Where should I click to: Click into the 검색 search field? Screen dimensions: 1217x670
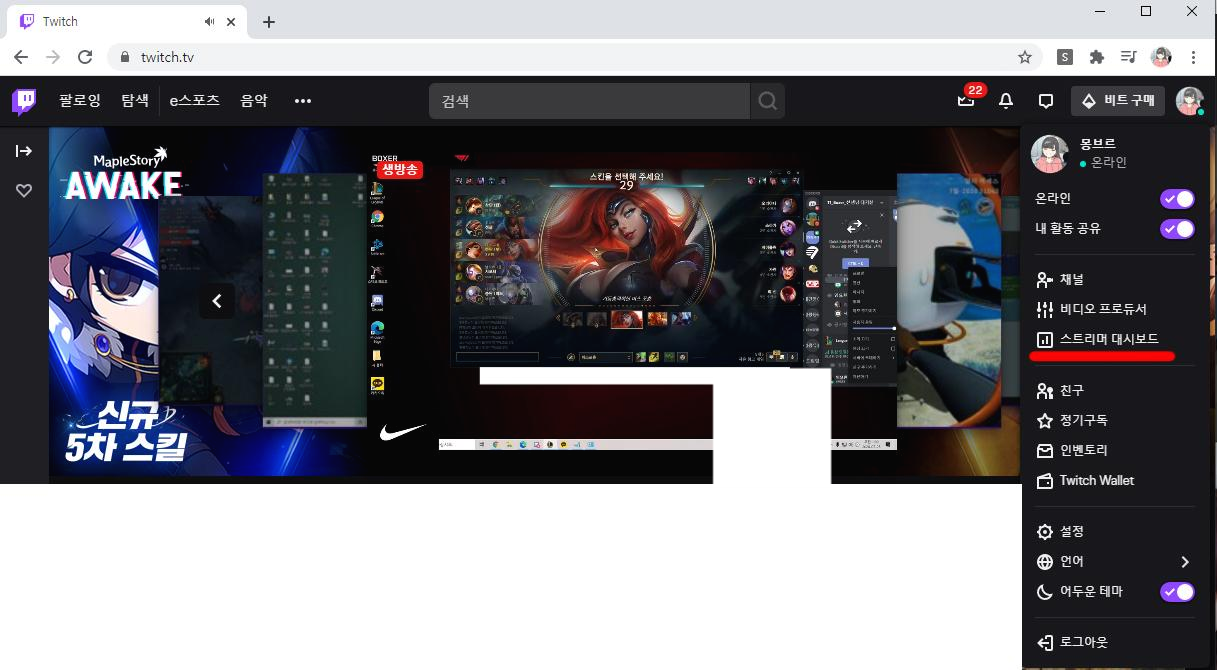(589, 101)
